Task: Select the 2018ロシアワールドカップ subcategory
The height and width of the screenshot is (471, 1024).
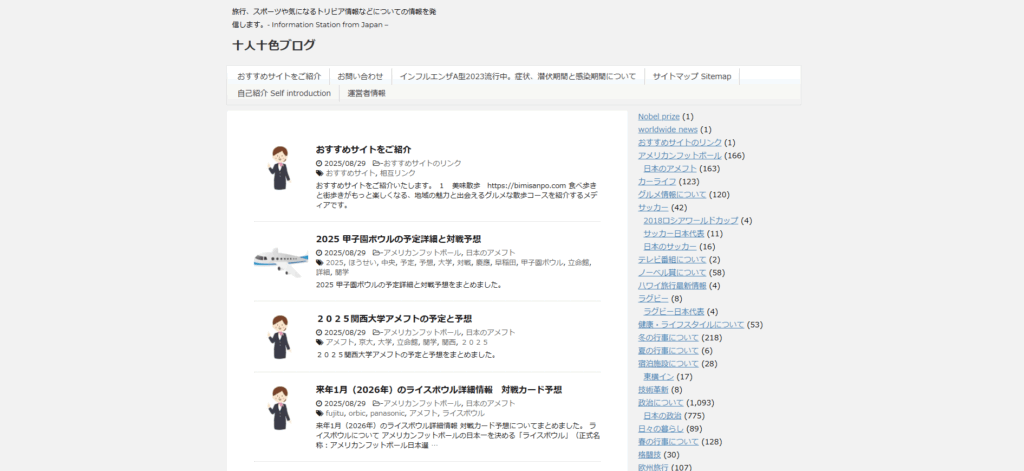Action: (x=690, y=220)
